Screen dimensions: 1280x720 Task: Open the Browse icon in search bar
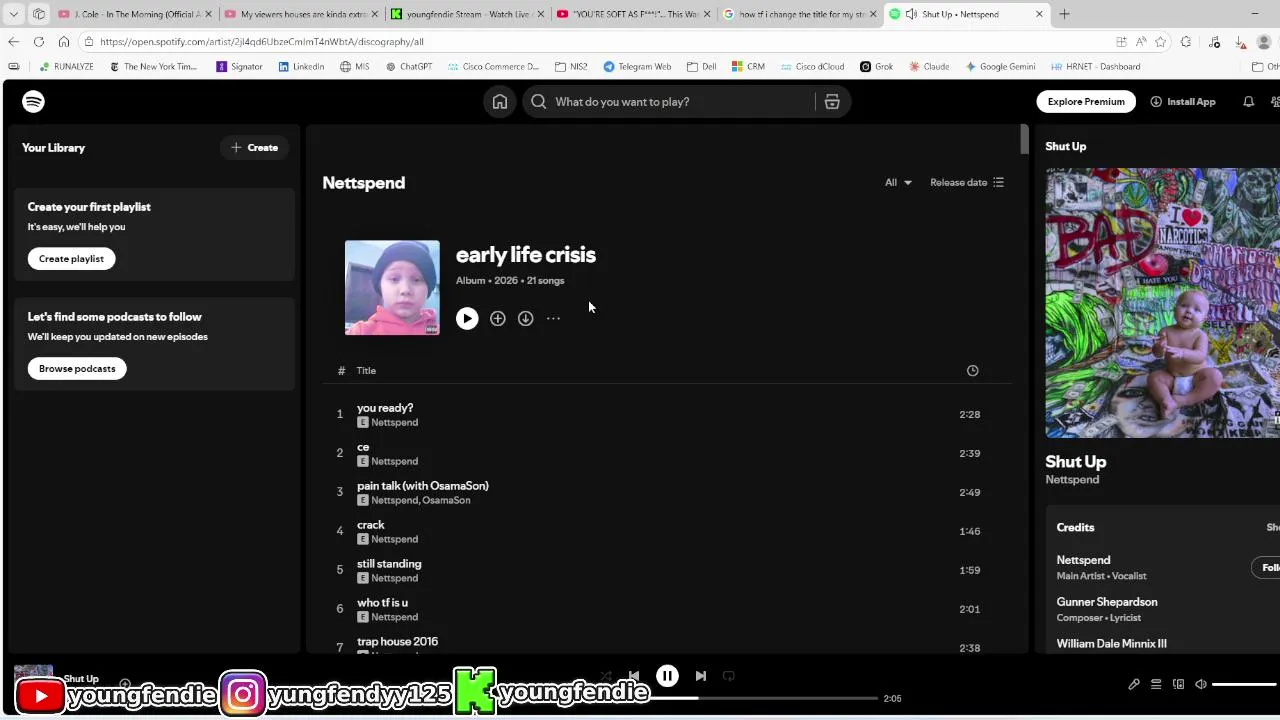click(832, 101)
